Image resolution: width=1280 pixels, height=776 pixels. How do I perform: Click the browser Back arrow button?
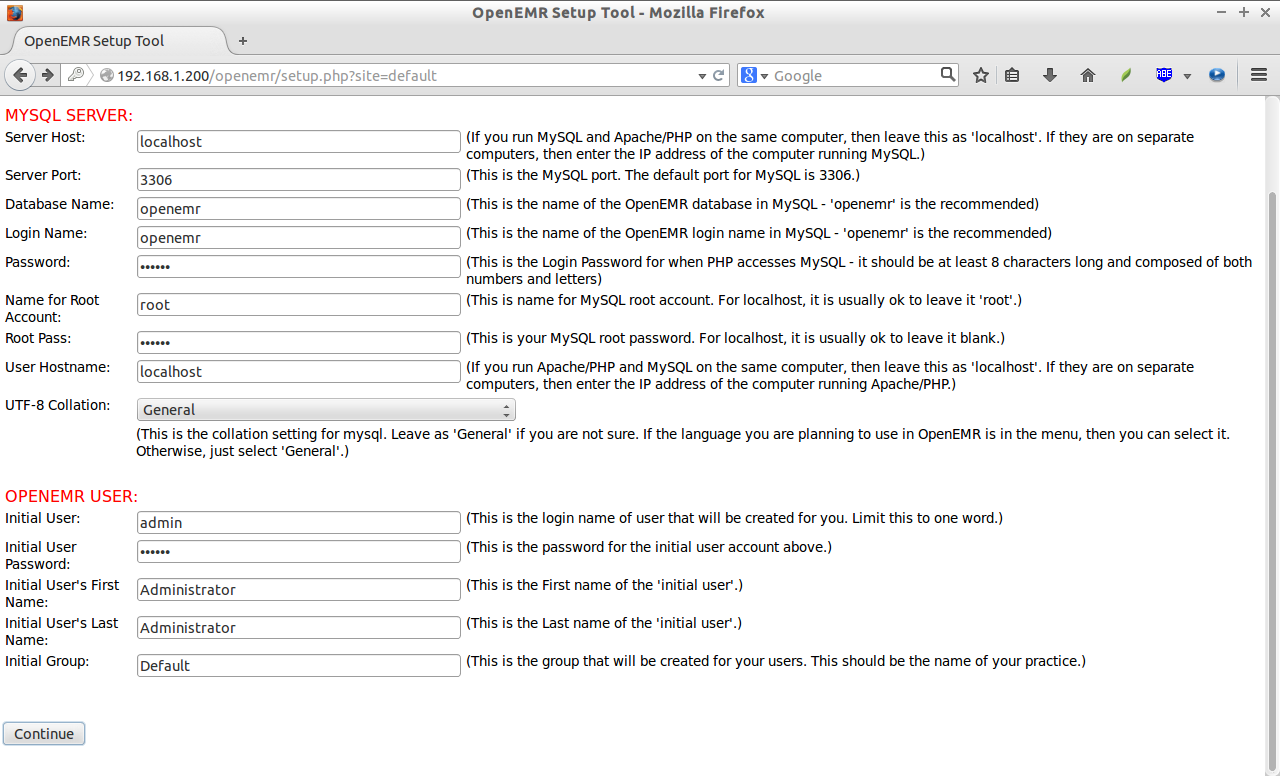coord(21,75)
